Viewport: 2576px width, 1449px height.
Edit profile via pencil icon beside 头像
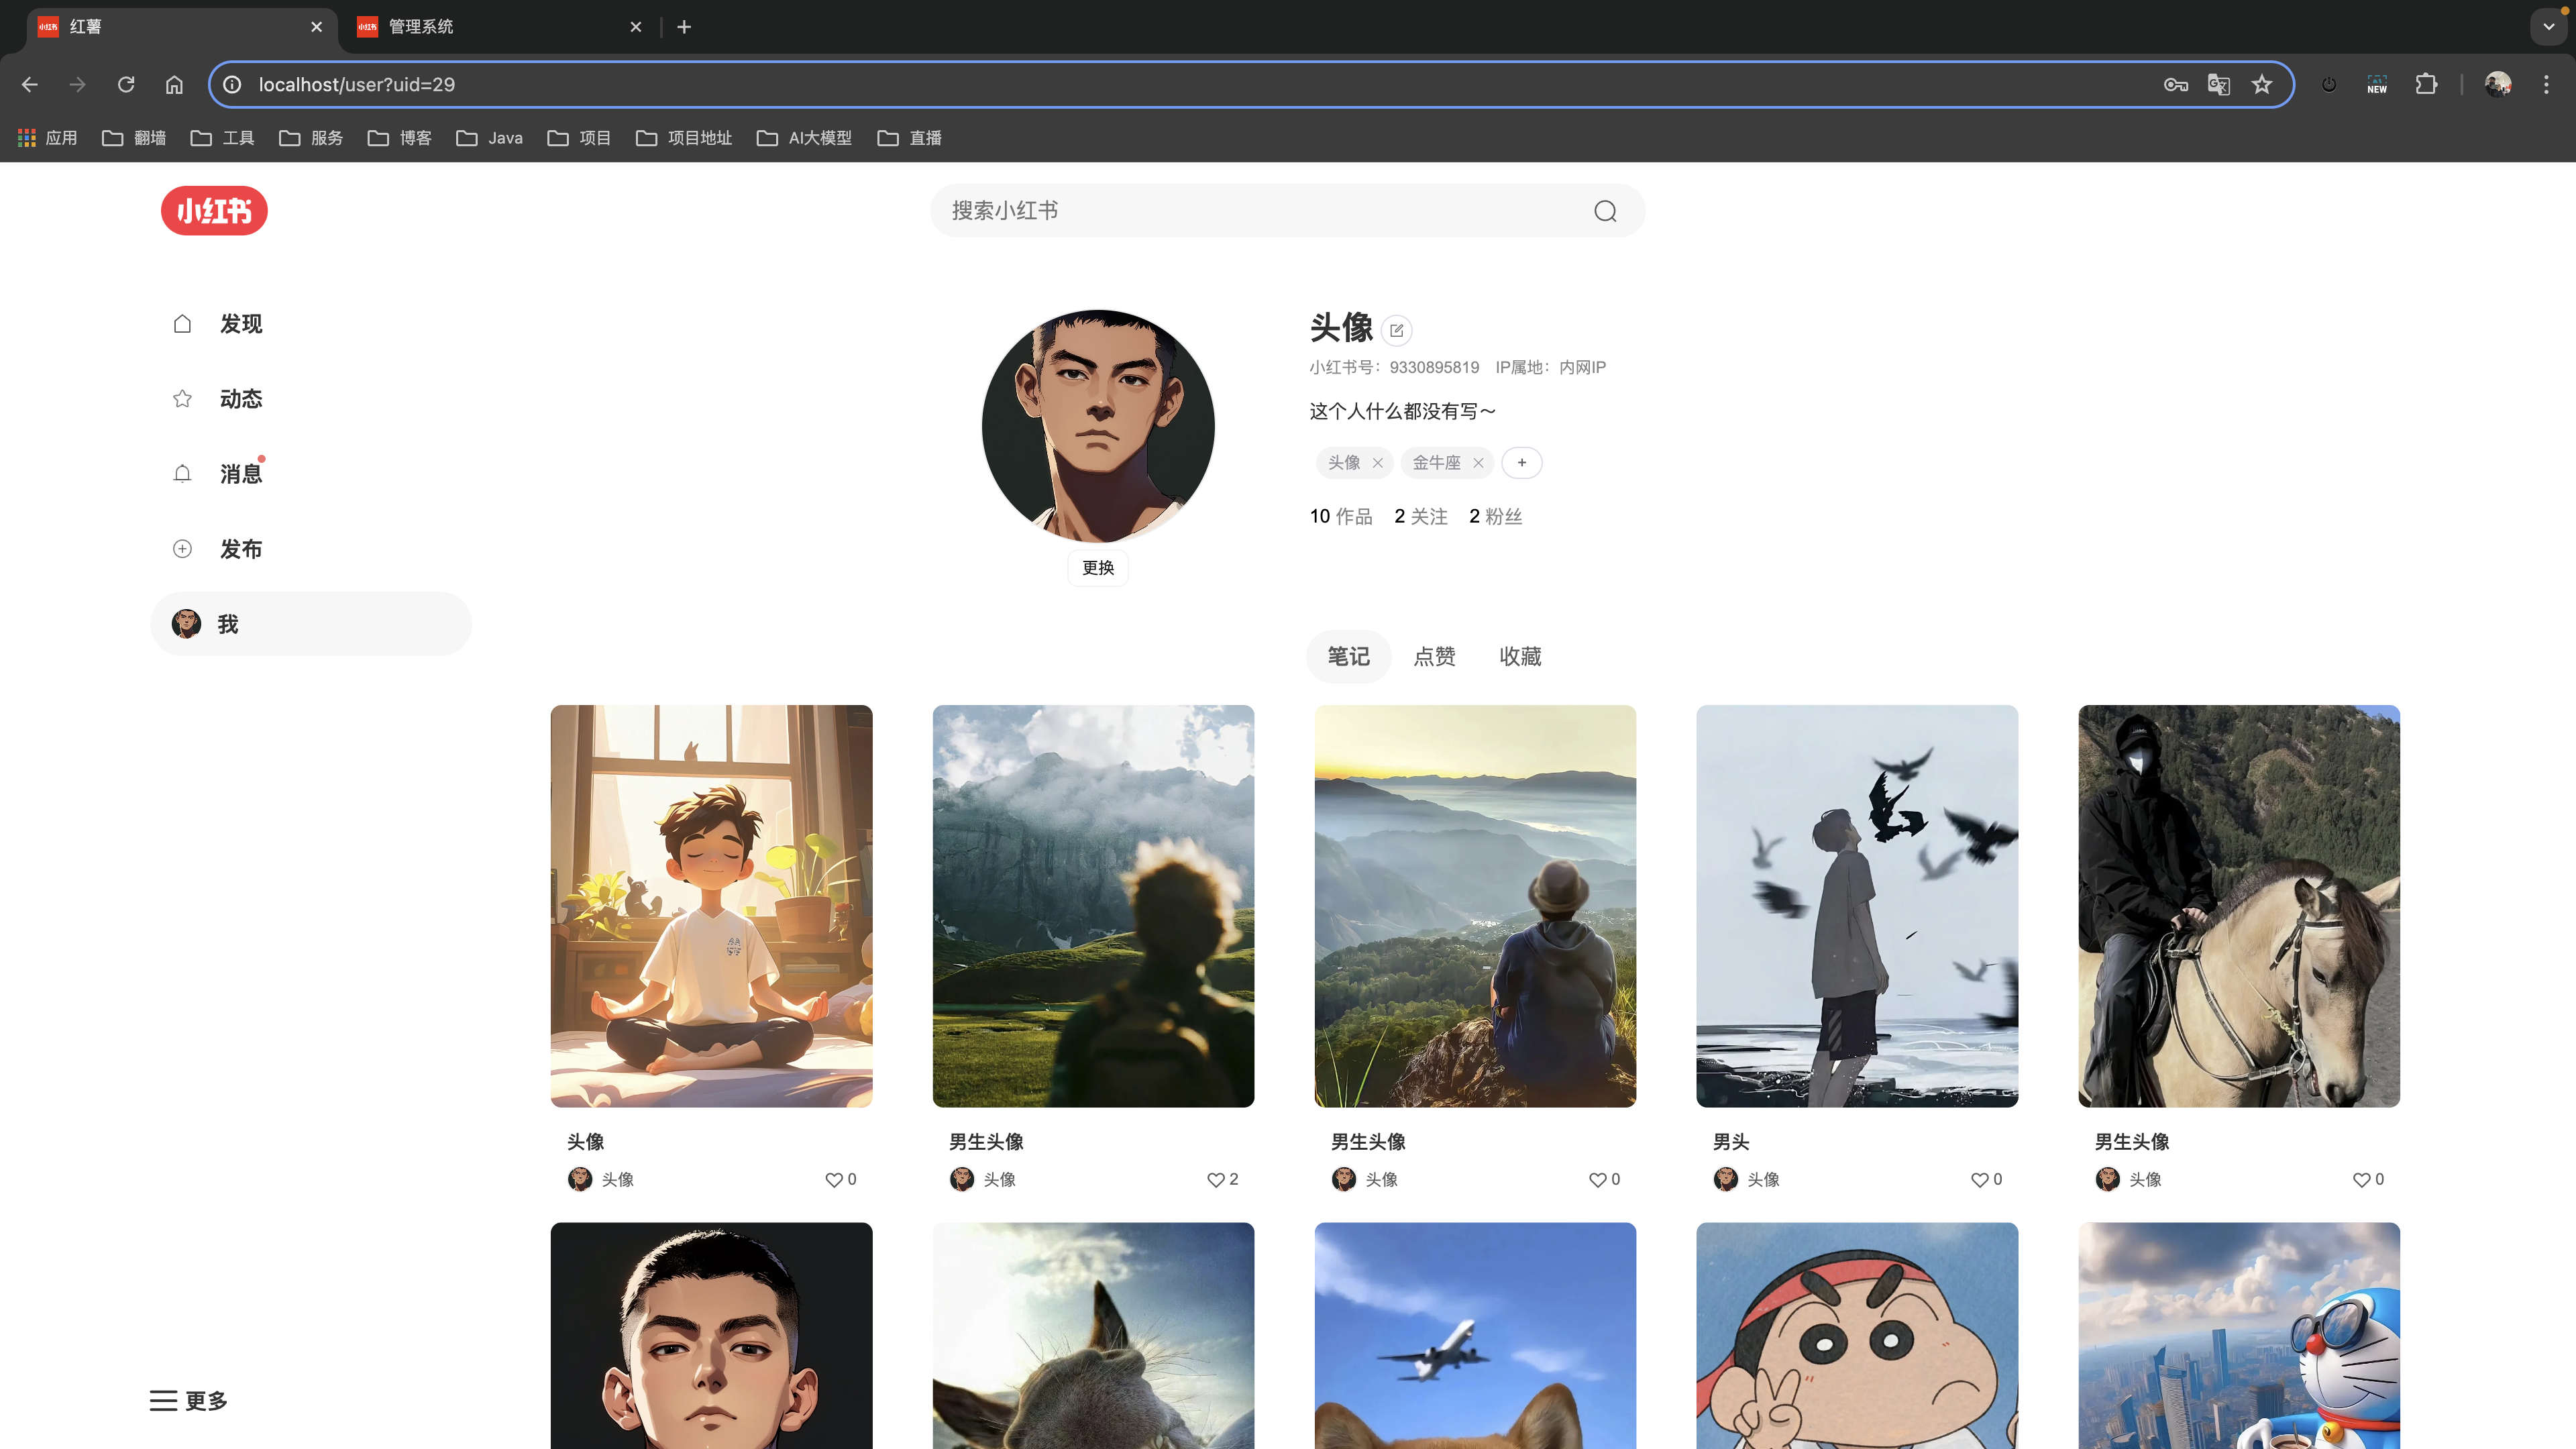[x=1396, y=330]
